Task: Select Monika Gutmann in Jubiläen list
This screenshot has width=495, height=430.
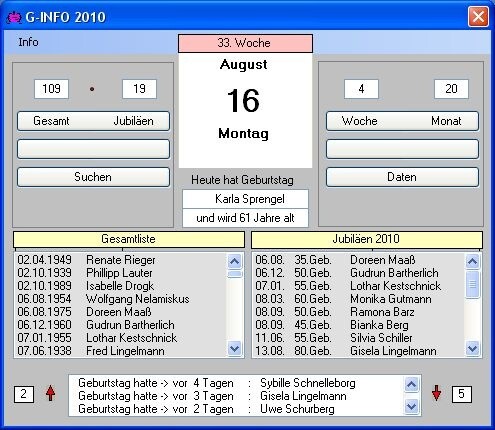Action: click(x=359, y=299)
